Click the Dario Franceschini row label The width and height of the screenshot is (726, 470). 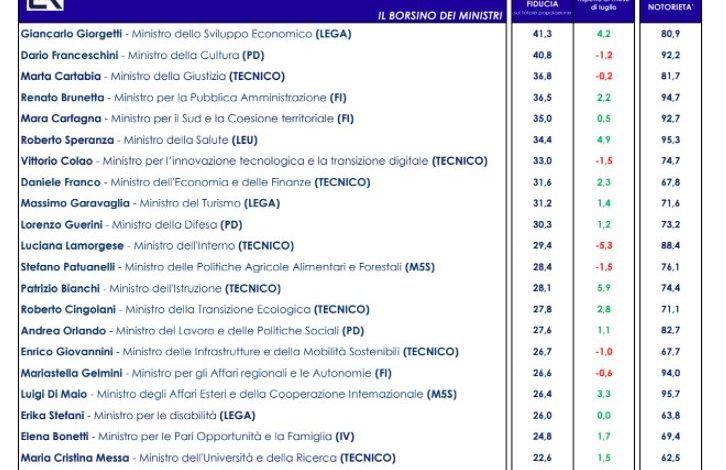coord(63,55)
